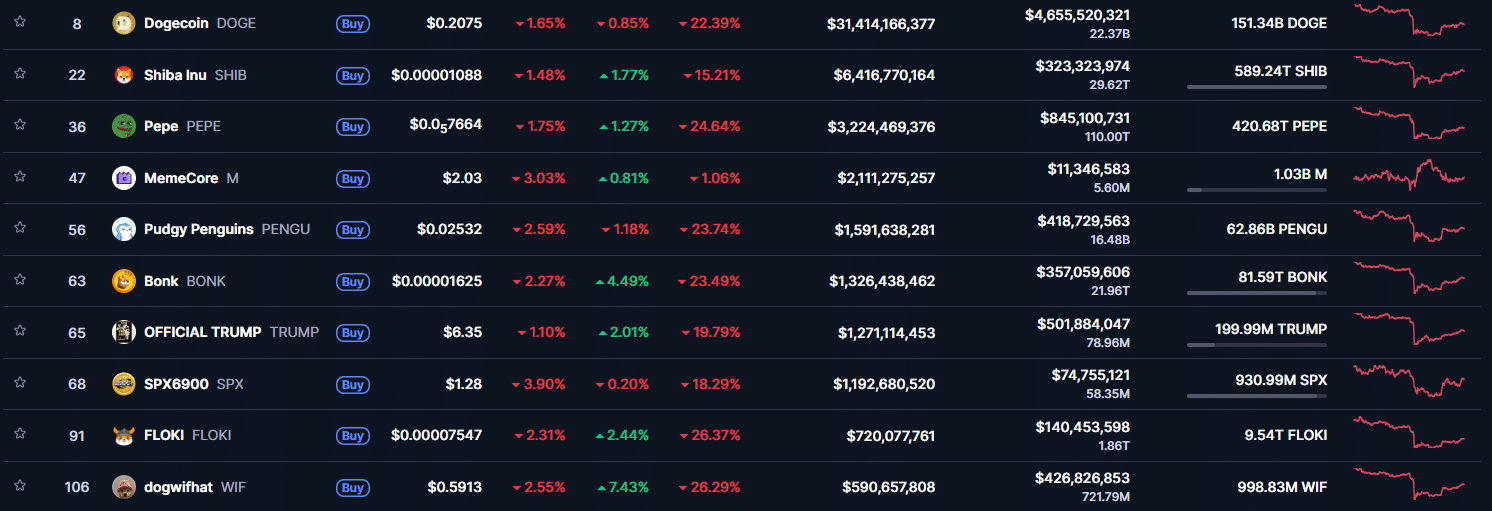1492x511 pixels.
Task: Click the Shiba Inu circulating supply bar
Action: (x=1257, y=87)
